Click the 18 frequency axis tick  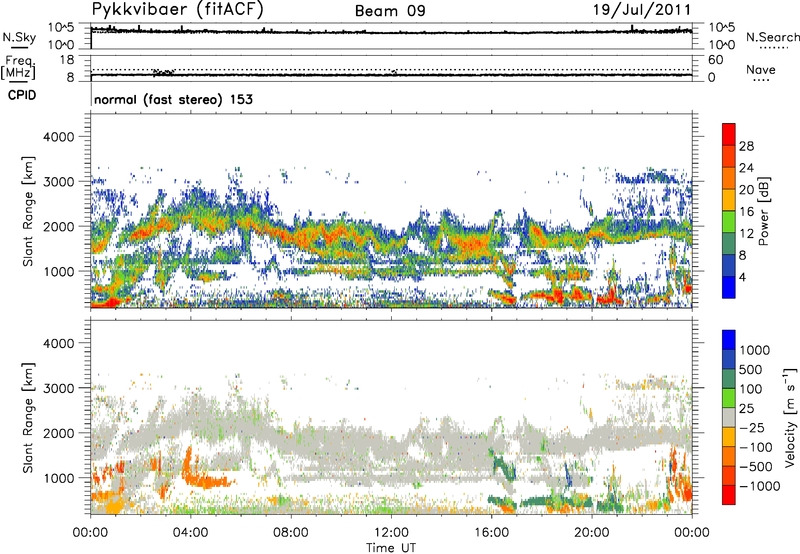coord(67,60)
